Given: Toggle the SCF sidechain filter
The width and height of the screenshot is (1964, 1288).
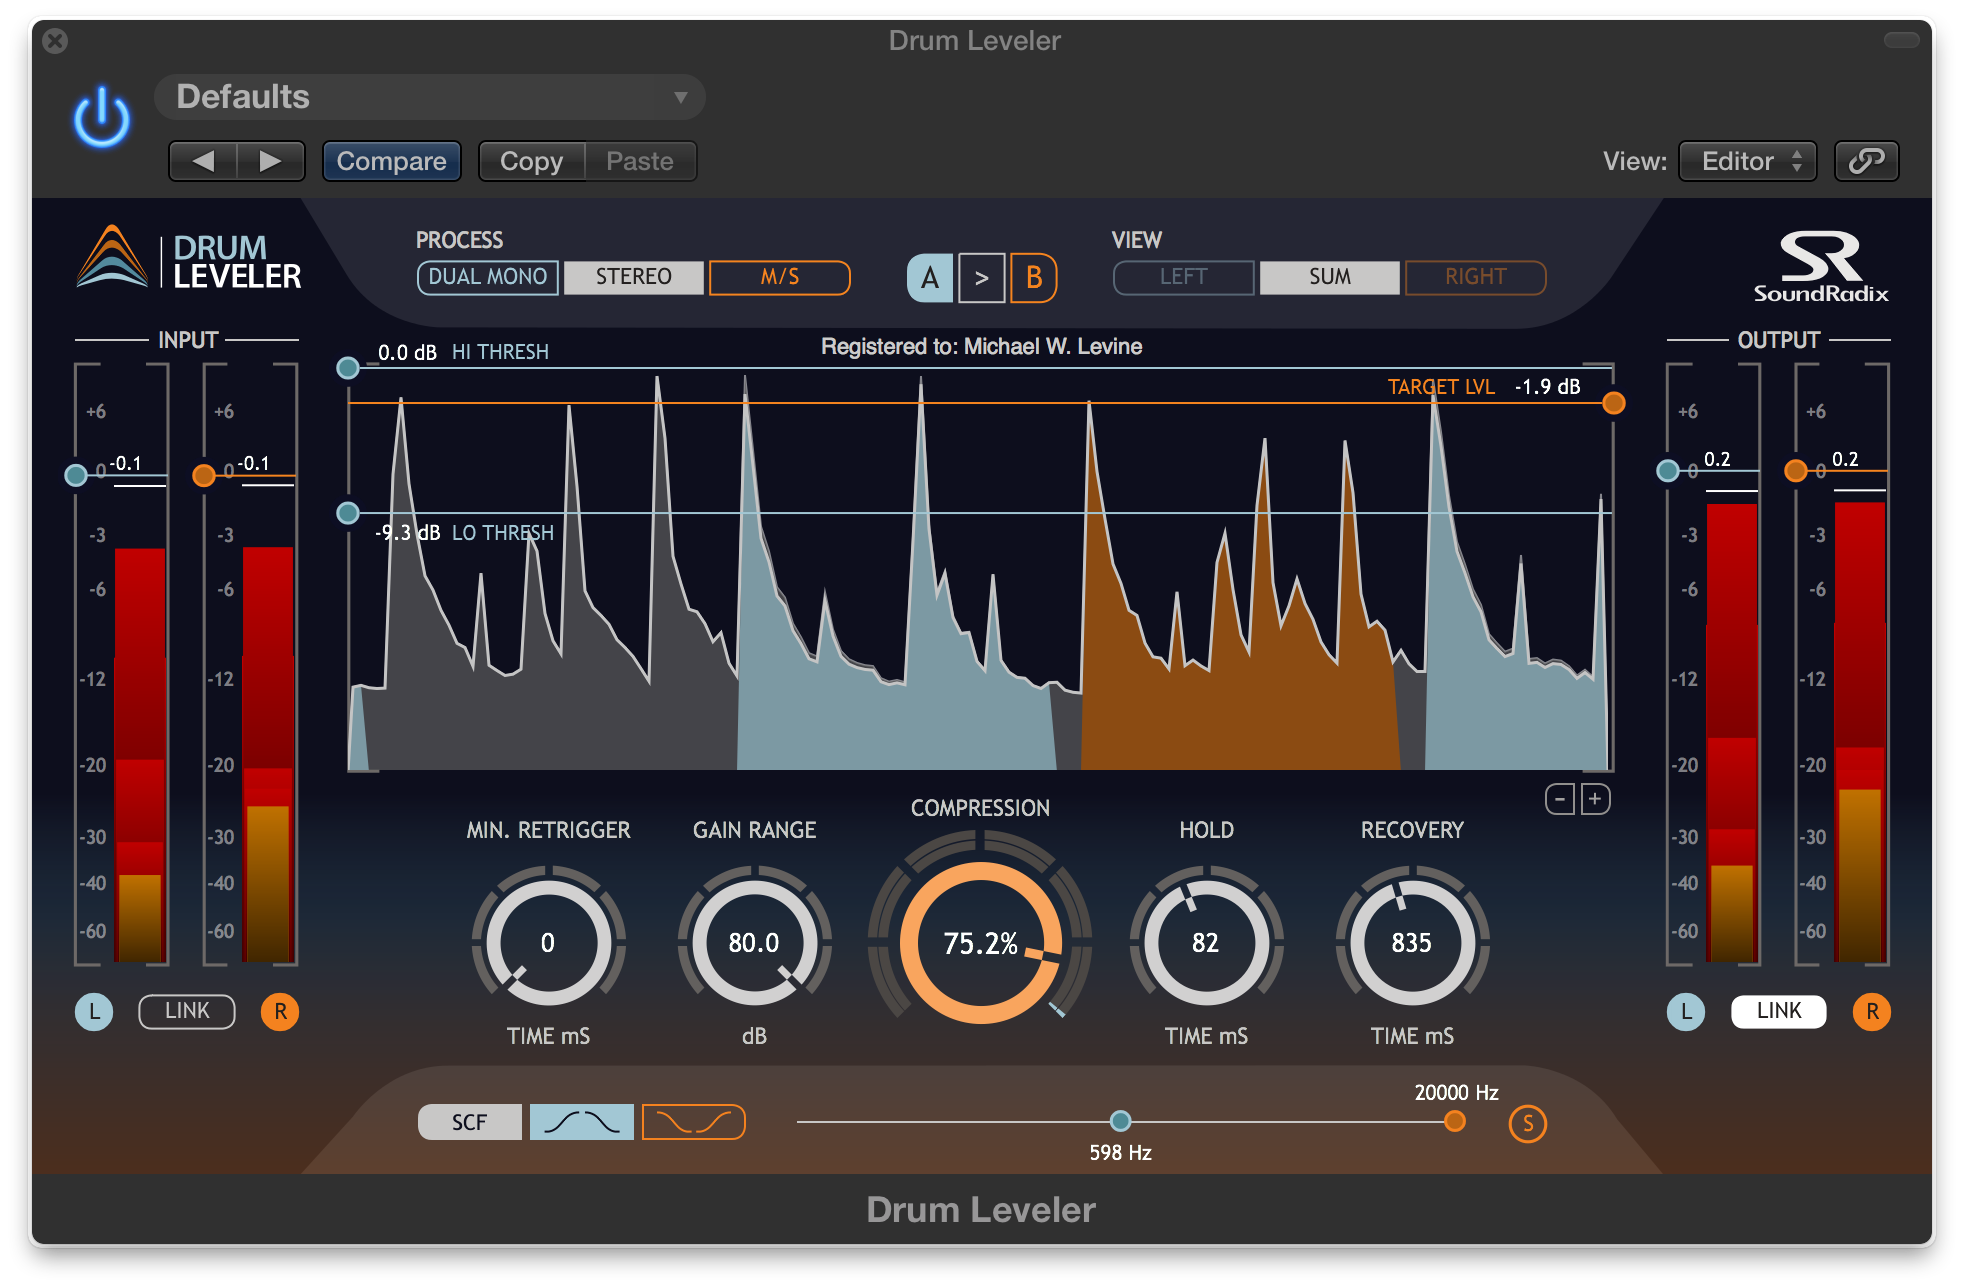Looking at the screenshot, I should click(469, 1122).
